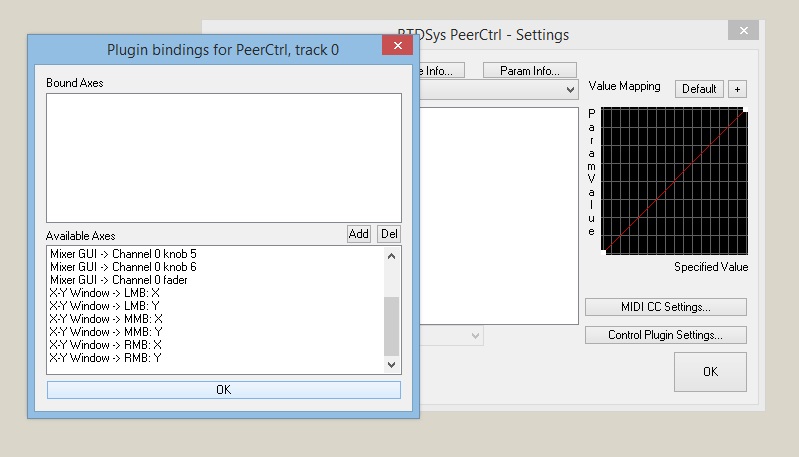799x457 pixels.
Task: Select X-Y Window -> MMB: X
Action: click(x=106, y=319)
